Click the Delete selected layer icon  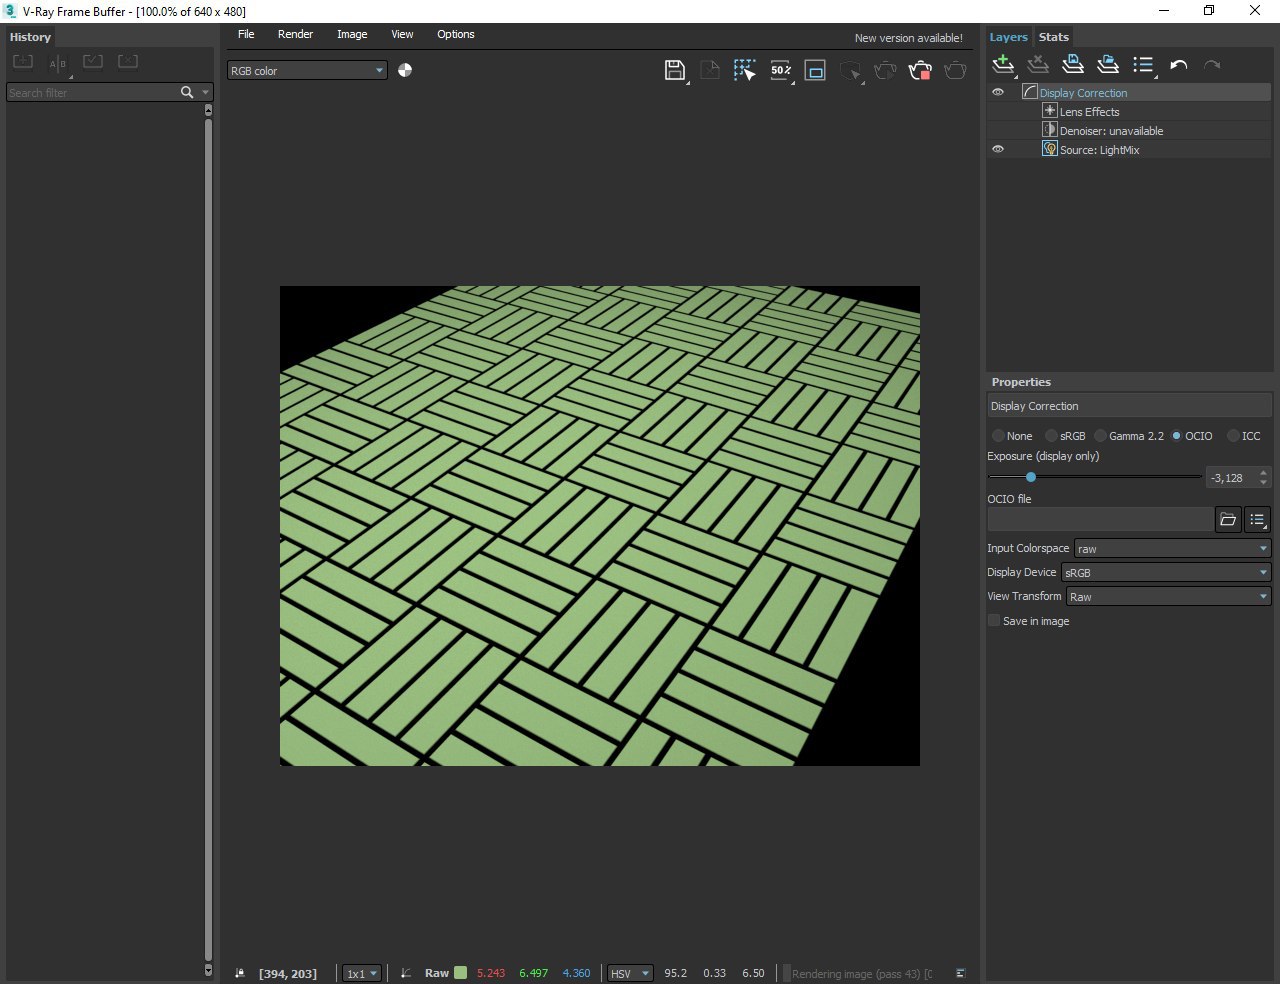[x=1038, y=65]
